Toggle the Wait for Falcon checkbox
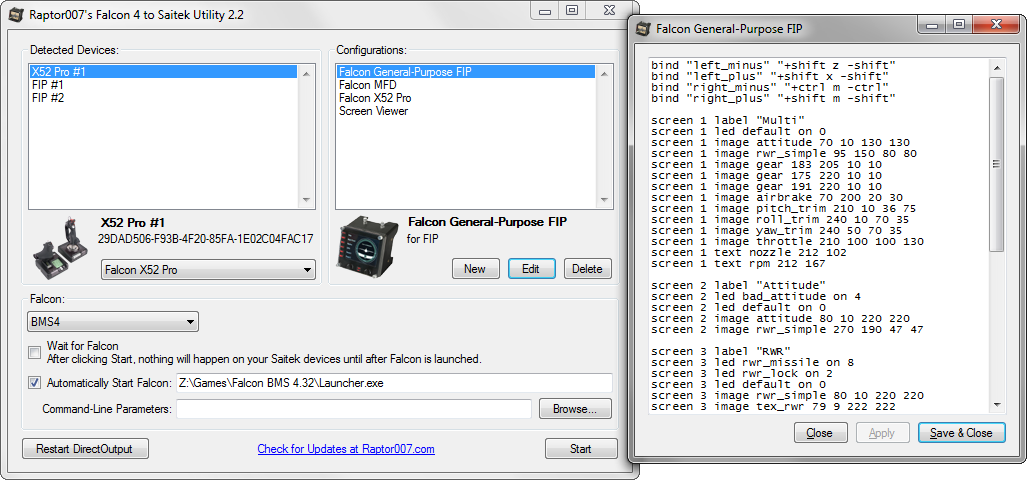 pyautogui.click(x=34, y=353)
